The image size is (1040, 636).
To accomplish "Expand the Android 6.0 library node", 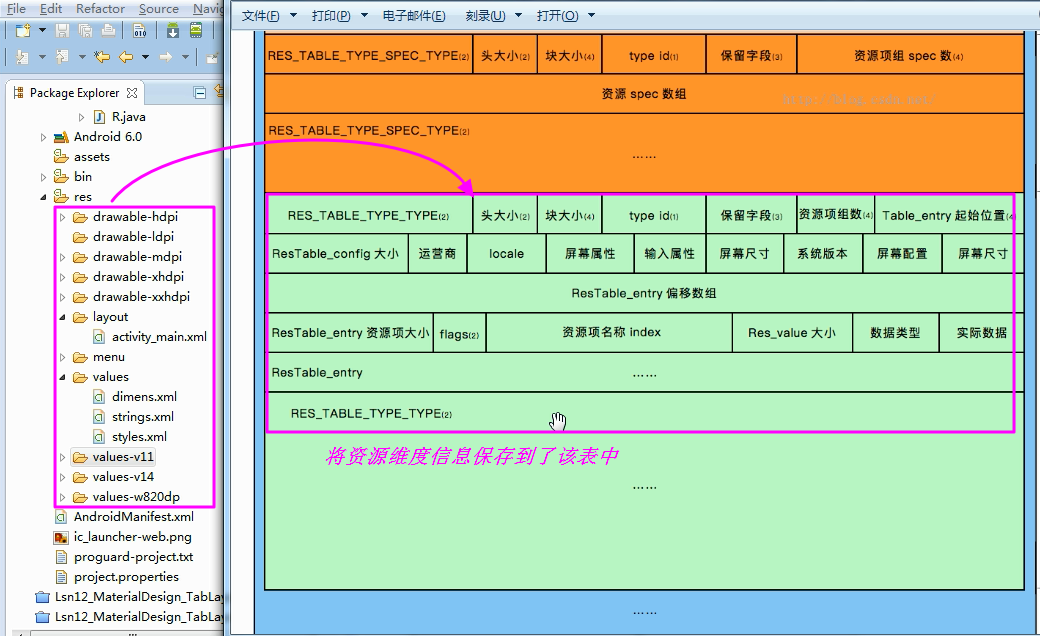I will 43,137.
